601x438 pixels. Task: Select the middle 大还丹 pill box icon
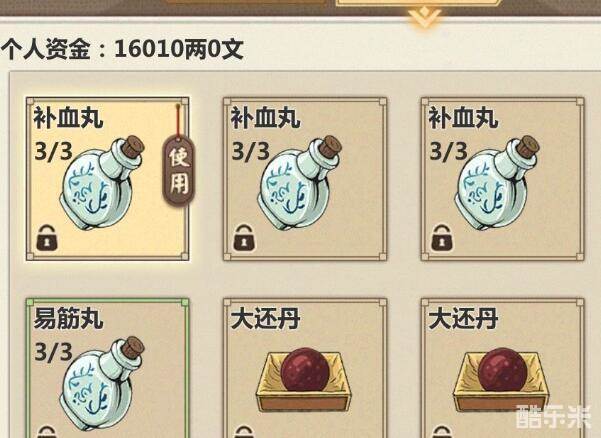pos(304,379)
